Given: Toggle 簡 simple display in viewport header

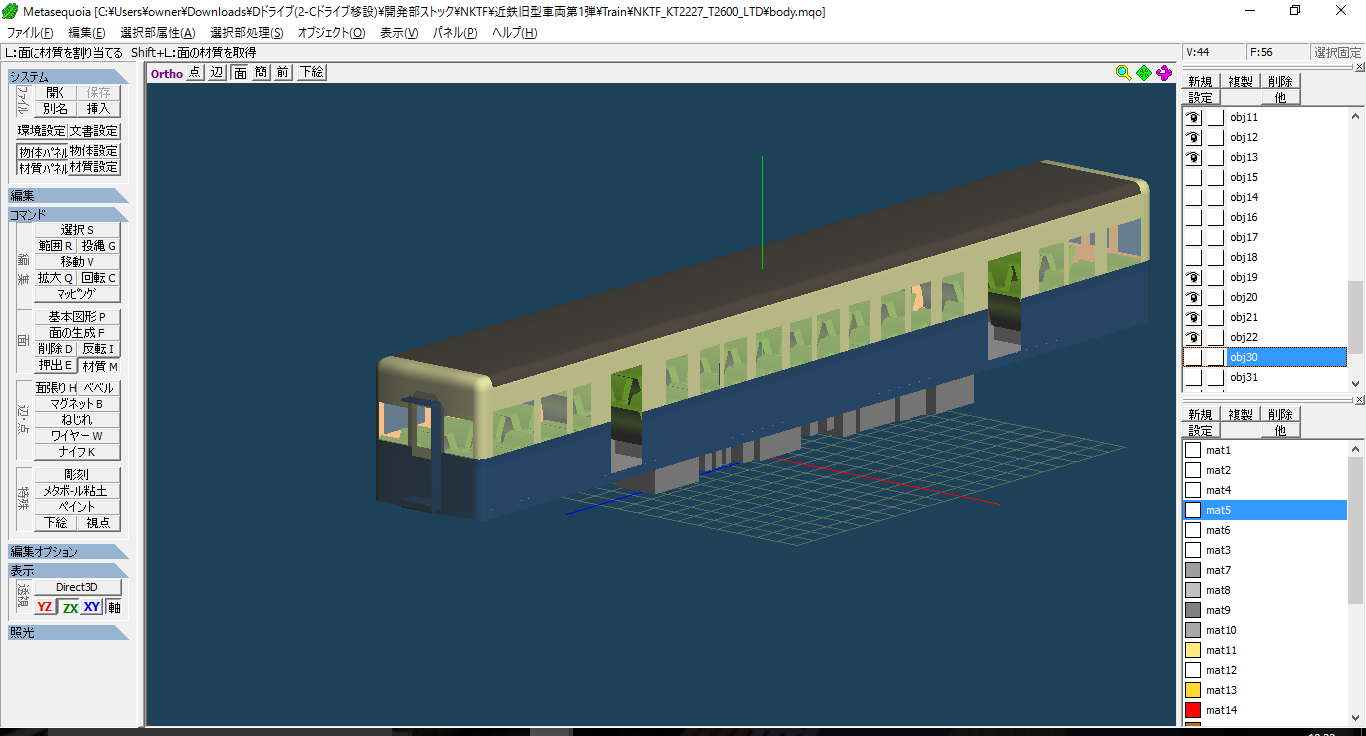Looking at the screenshot, I should 261,72.
